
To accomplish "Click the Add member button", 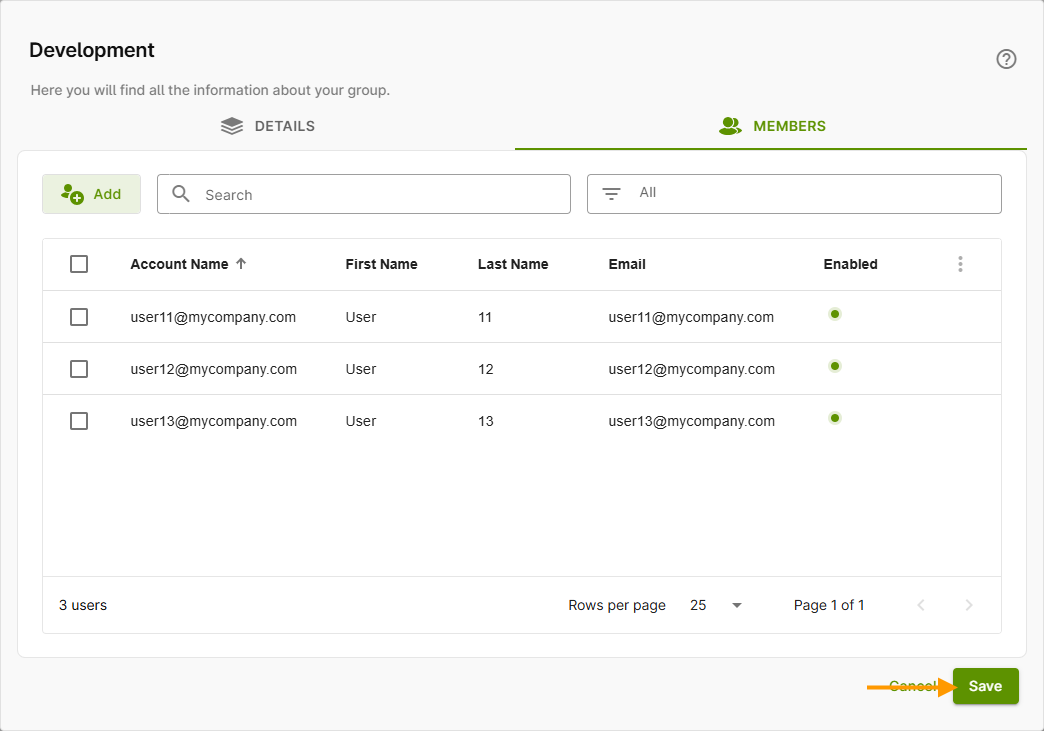I will coord(91,194).
